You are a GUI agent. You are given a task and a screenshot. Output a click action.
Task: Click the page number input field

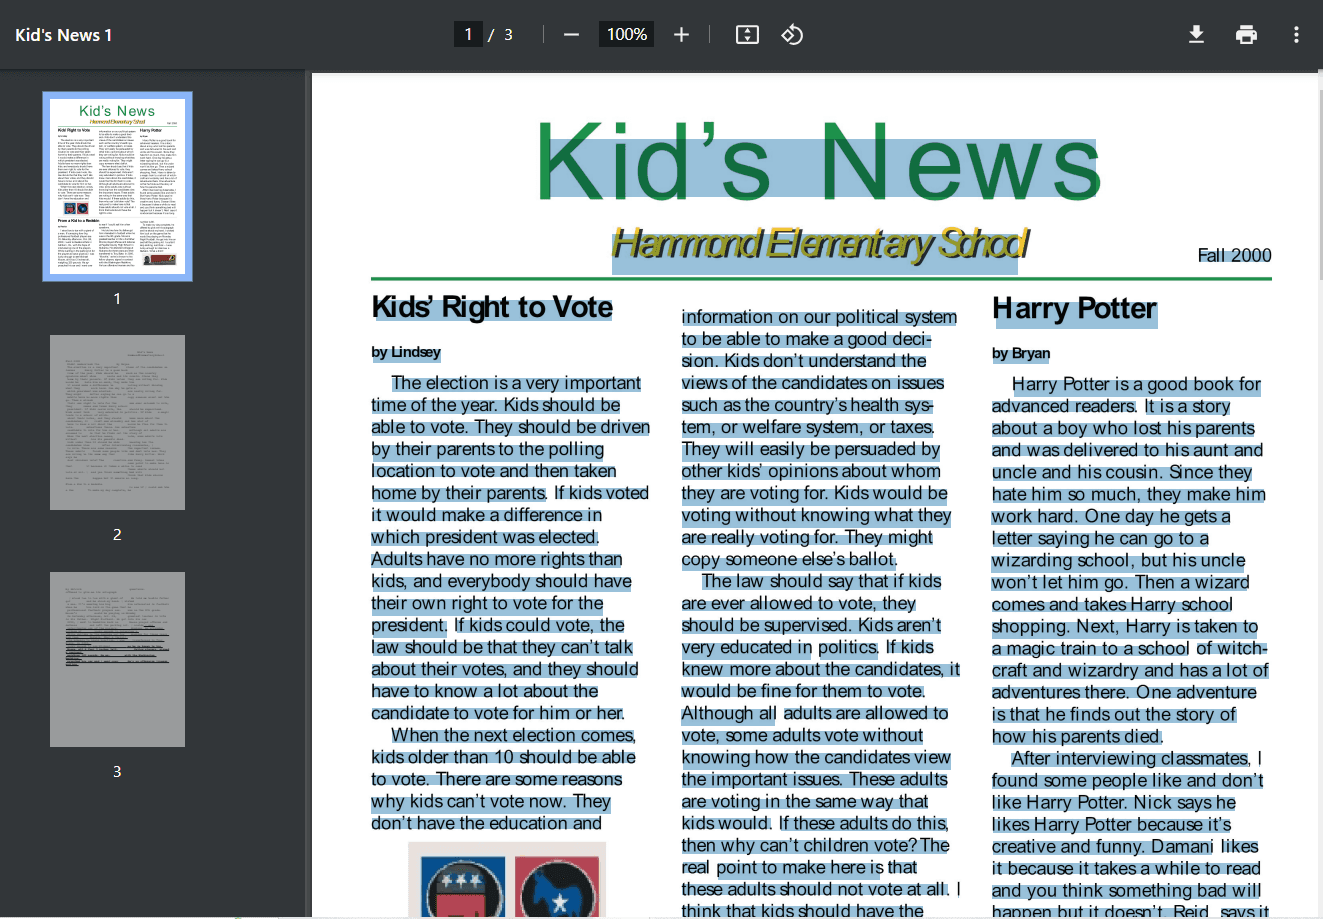tap(468, 35)
